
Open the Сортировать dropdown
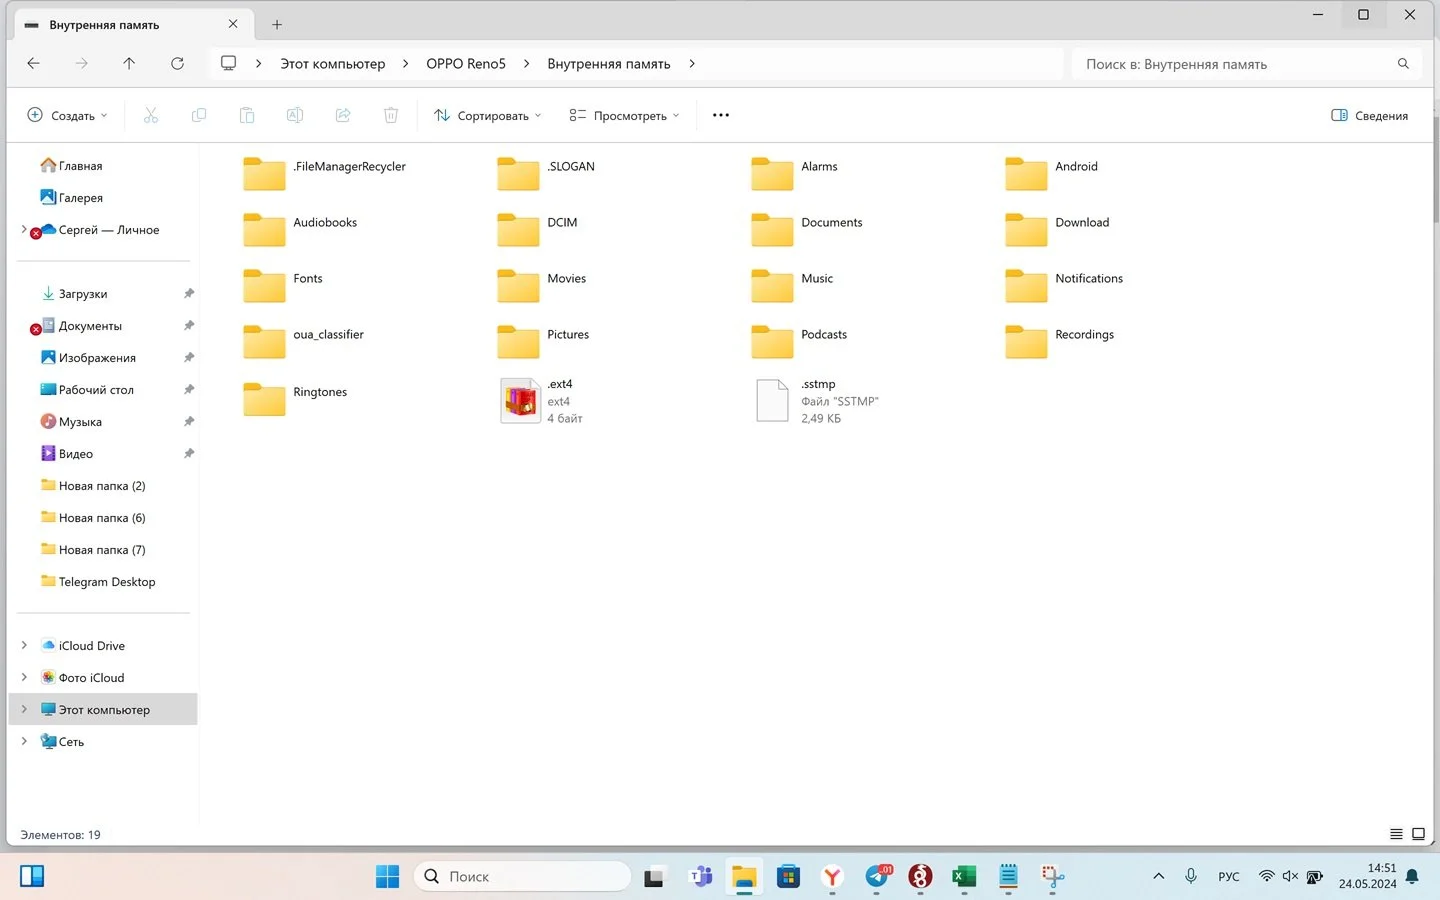[487, 115]
